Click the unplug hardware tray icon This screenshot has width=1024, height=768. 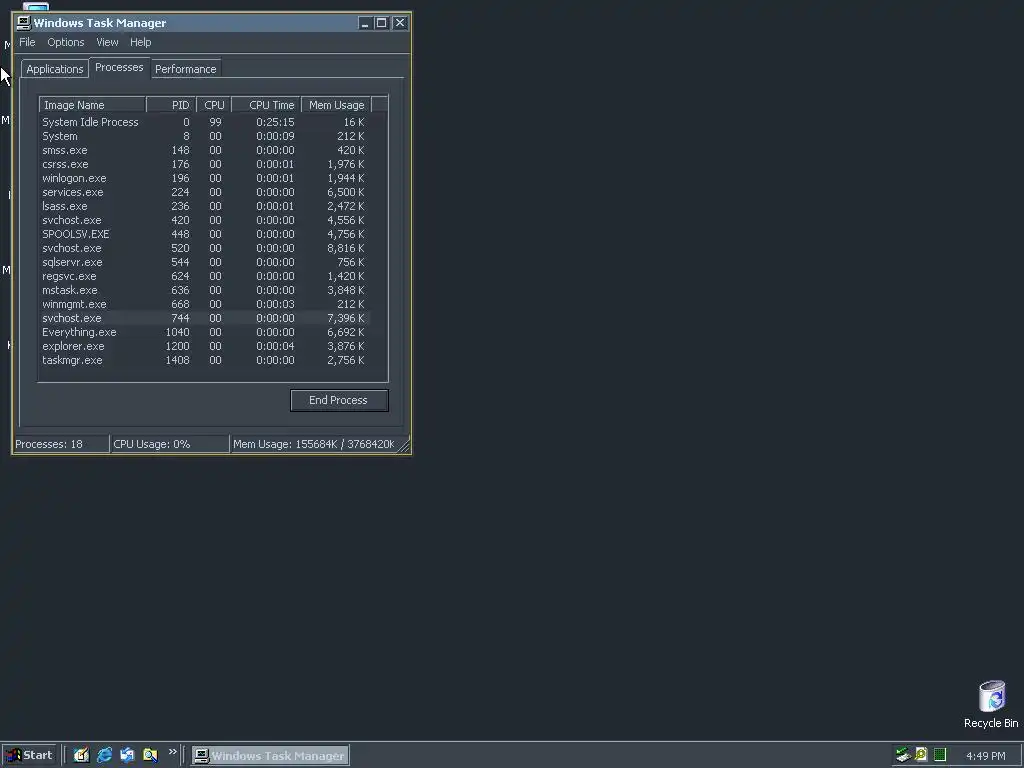[x=903, y=755]
